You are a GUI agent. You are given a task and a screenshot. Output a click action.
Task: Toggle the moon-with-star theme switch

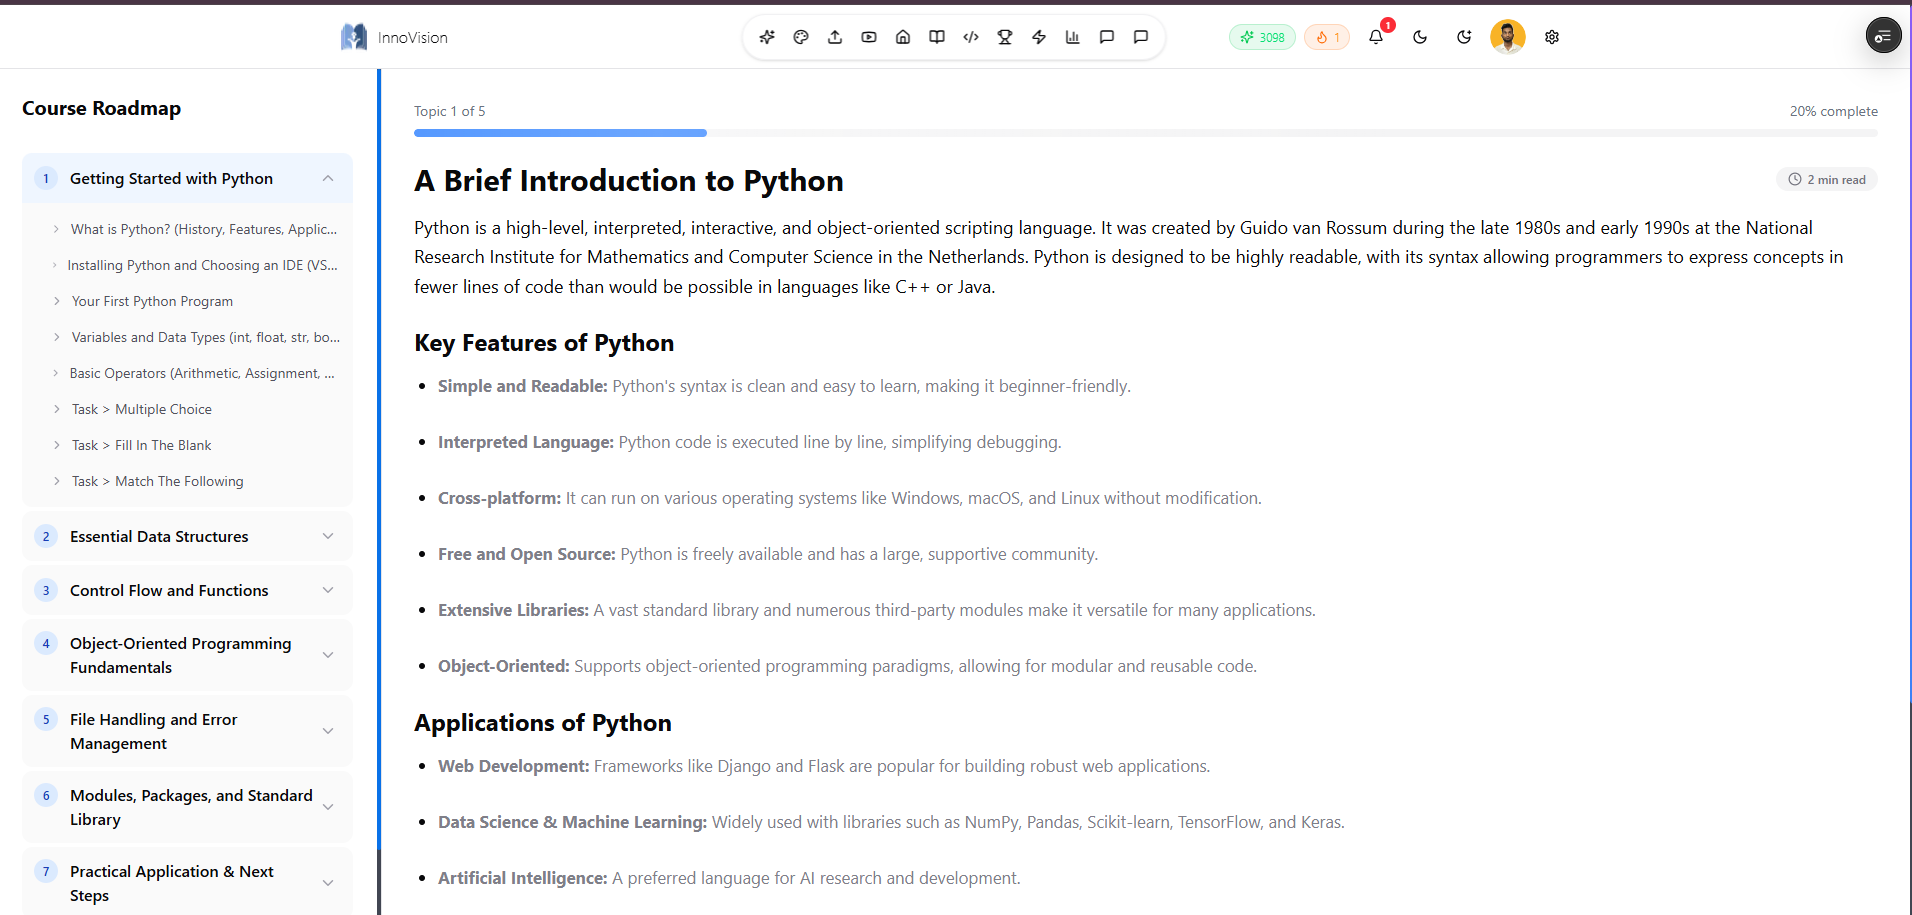tap(1464, 37)
